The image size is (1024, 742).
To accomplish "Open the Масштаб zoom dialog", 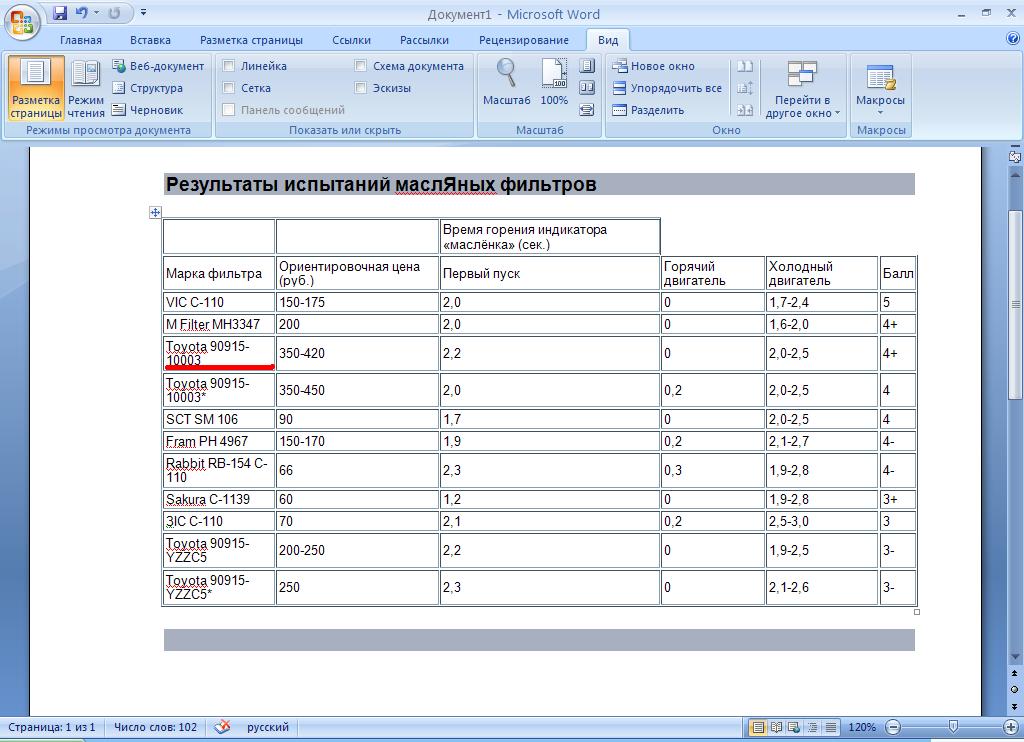I will click(506, 82).
